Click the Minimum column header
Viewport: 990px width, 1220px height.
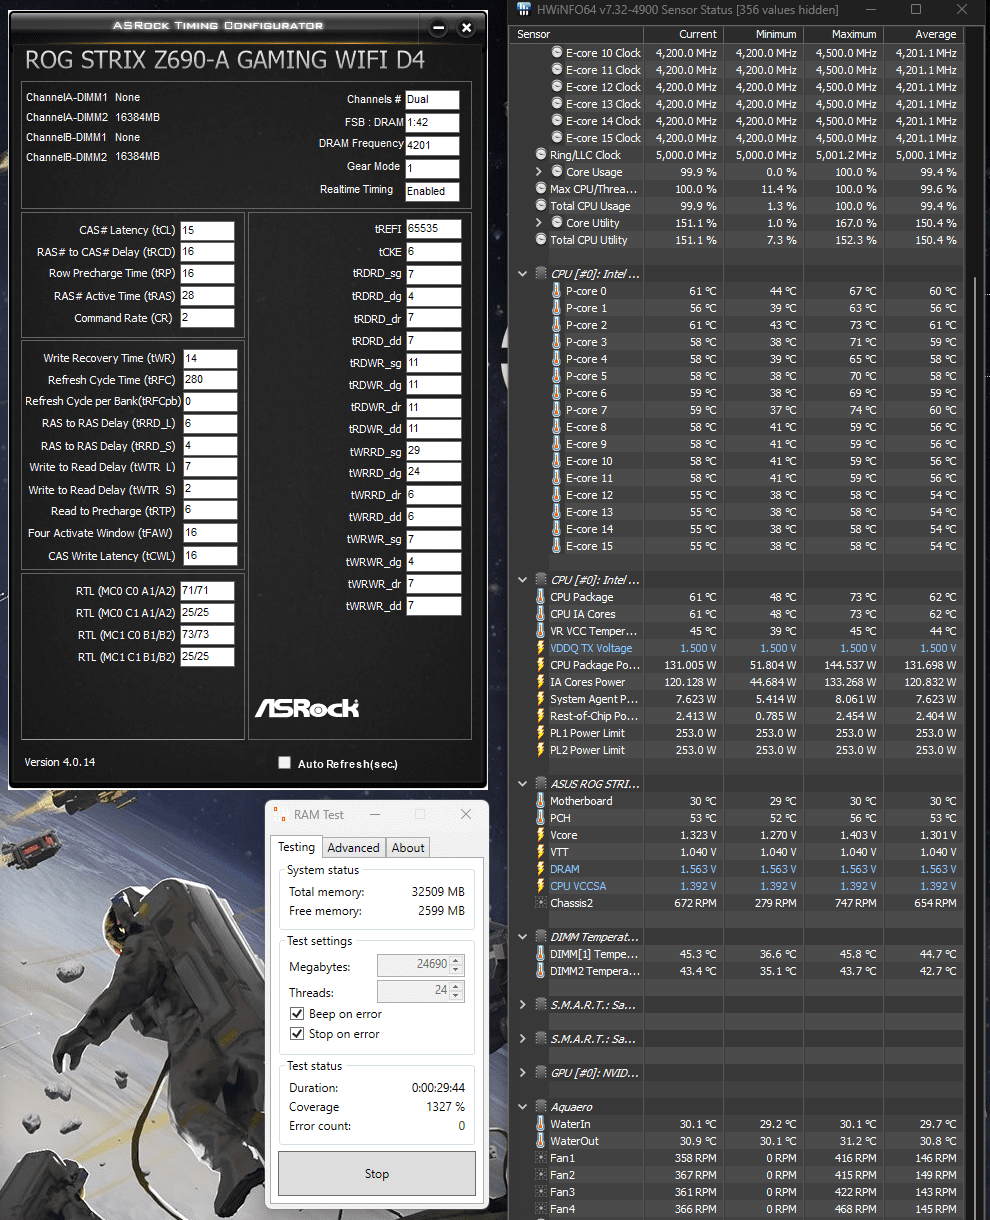click(x=763, y=34)
